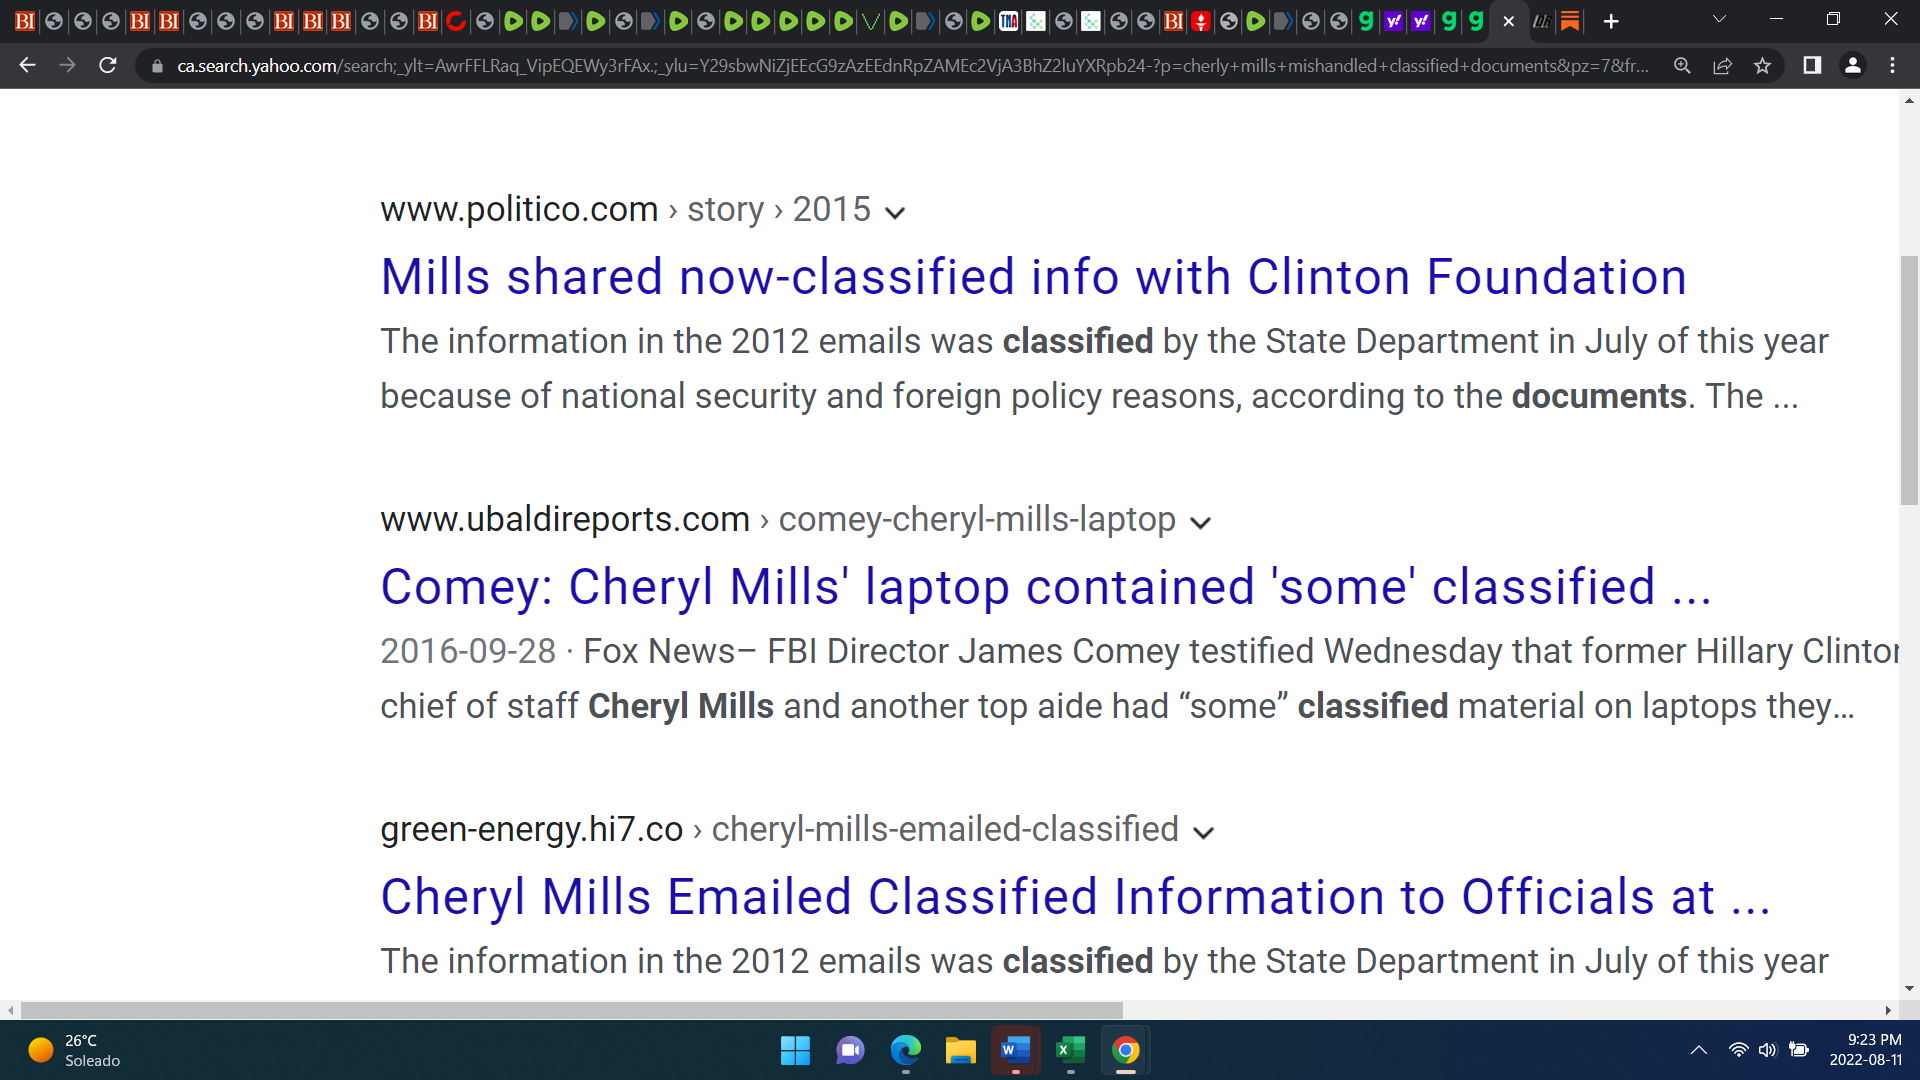1920x1080 pixels.
Task: Toggle the browser side panel icon
Action: pos(1812,66)
